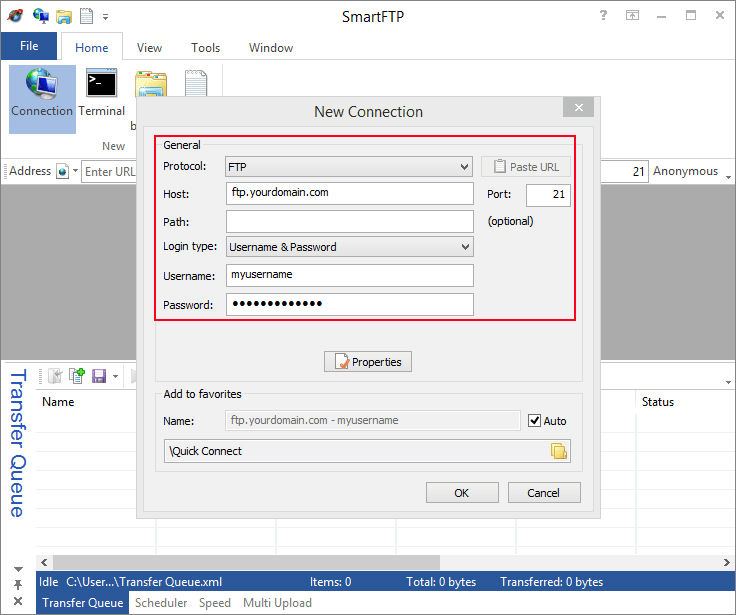The image size is (736, 615).
Task: Click the Password field
Action: (x=350, y=304)
